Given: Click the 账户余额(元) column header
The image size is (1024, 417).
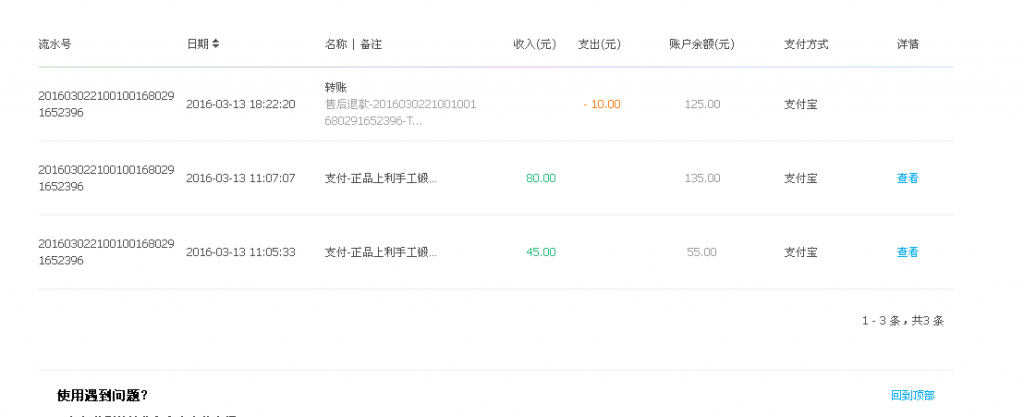Looking at the screenshot, I should coord(701,44).
